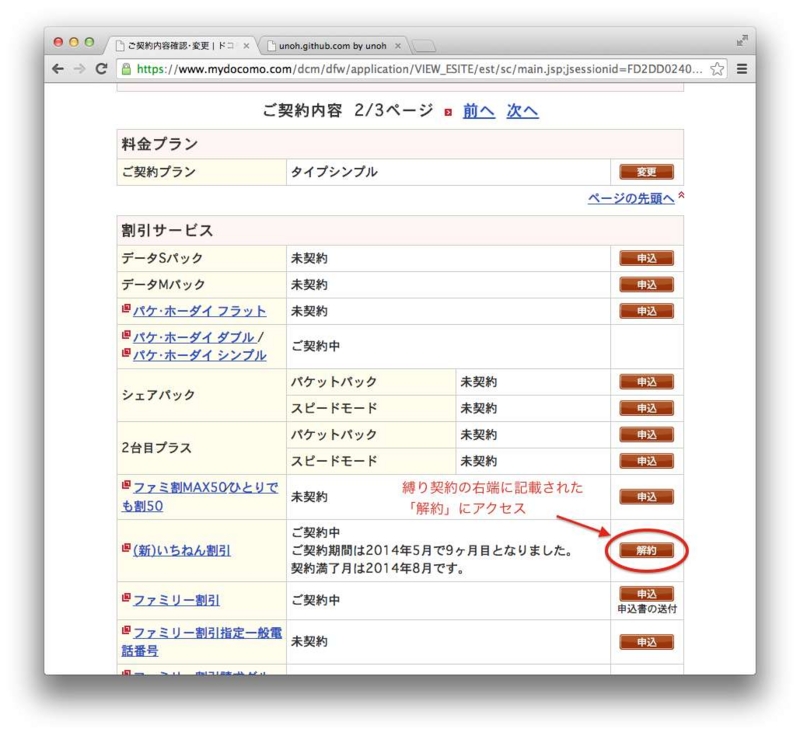Click 未契約 status in データSパック row
Viewport: 800px width, 736px height.
pos(309,259)
